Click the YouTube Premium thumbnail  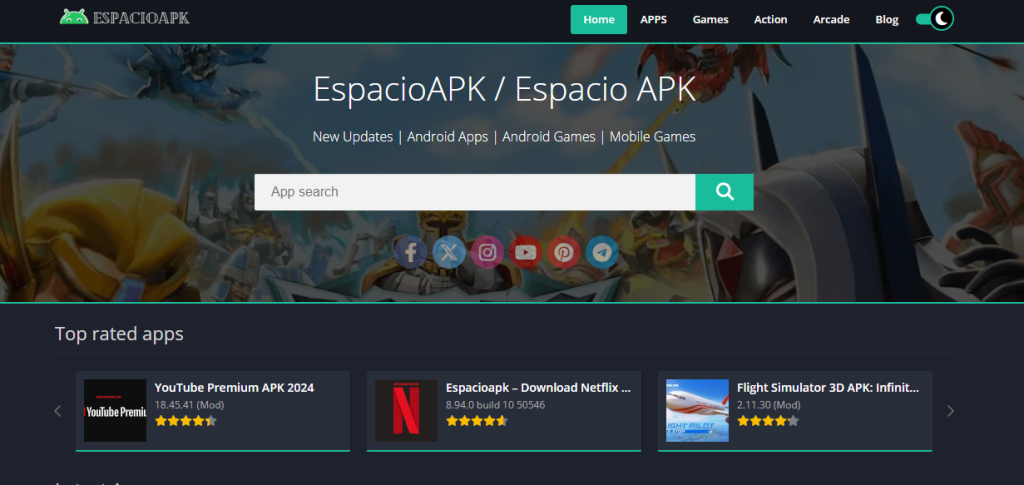(115, 411)
